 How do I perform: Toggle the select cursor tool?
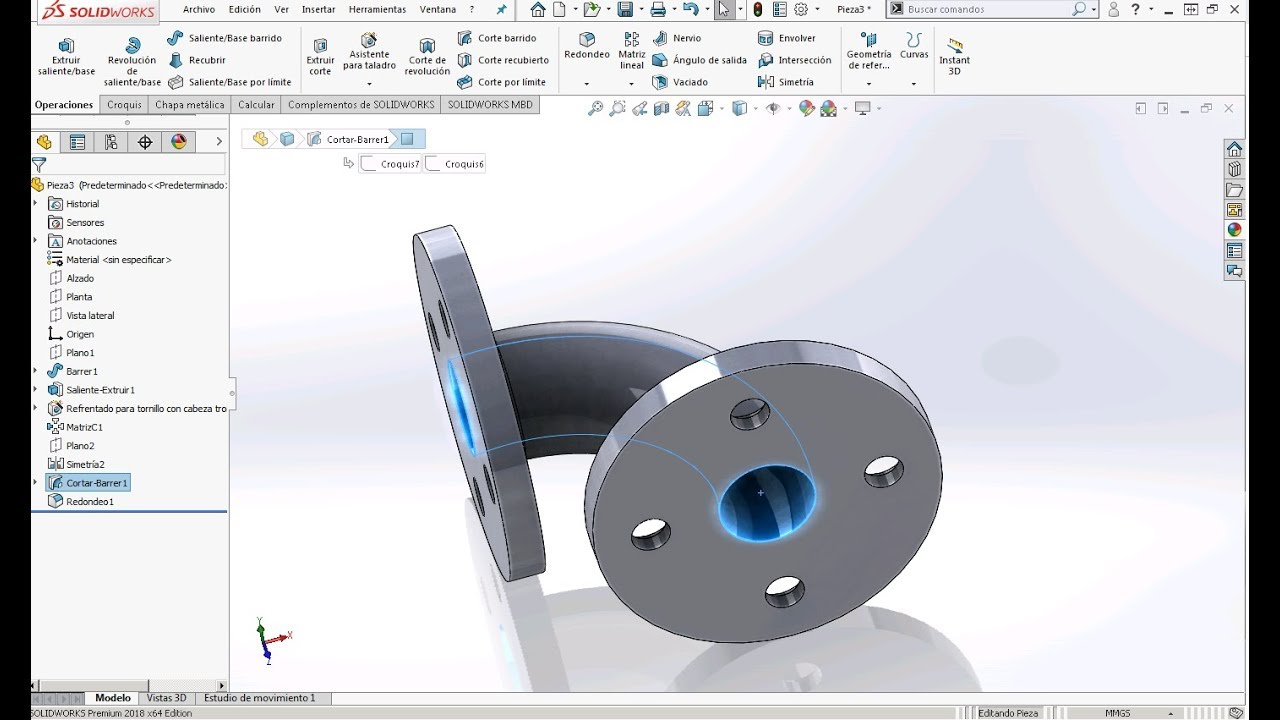pyautogui.click(x=724, y=9)
